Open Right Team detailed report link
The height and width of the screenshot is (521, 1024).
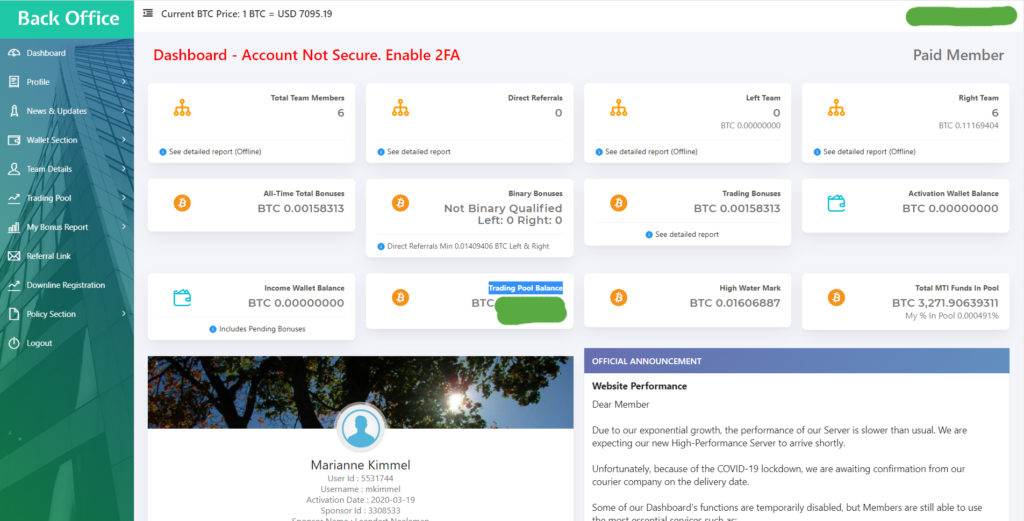(865, 151)
